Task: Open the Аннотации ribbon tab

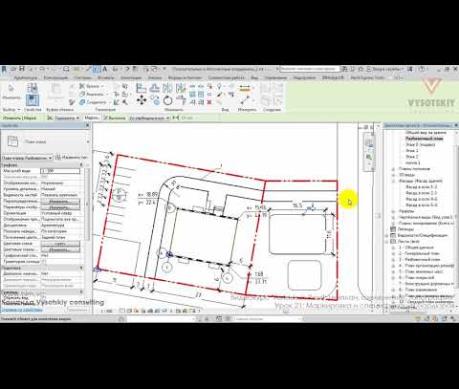Action: (131, 78)
